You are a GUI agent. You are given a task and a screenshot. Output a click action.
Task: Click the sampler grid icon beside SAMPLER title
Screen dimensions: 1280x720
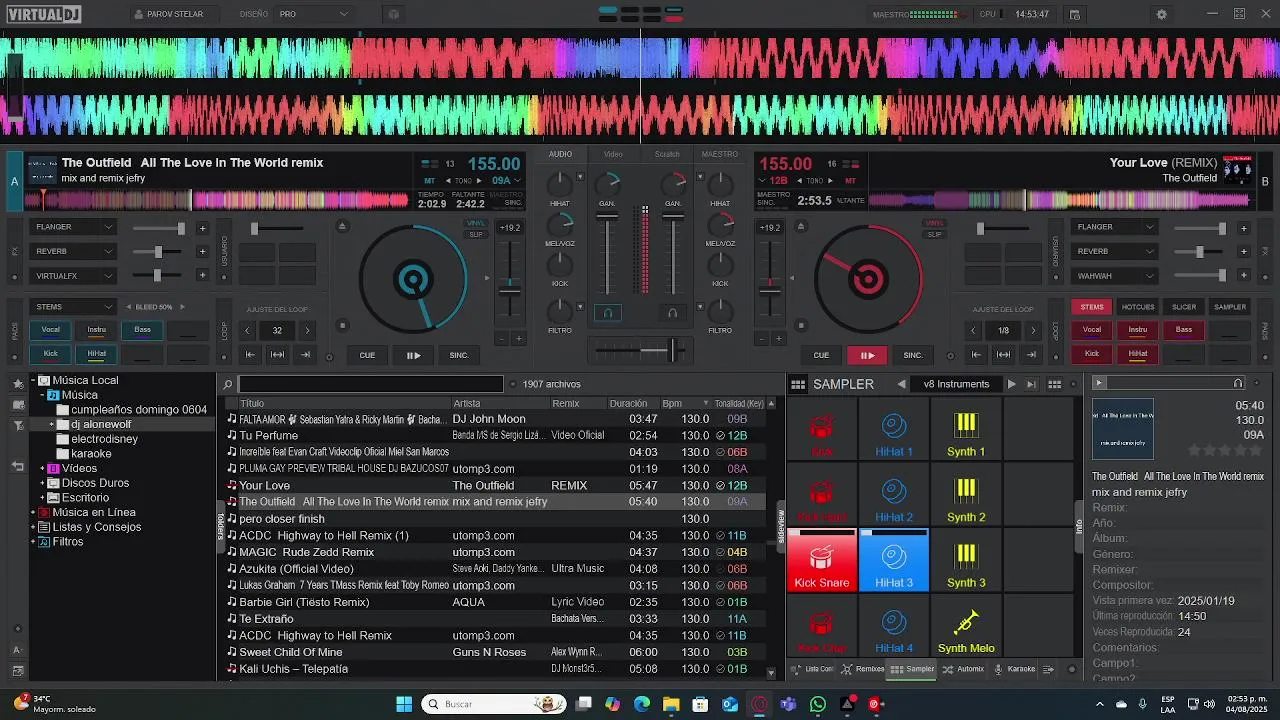pos(798,384)
